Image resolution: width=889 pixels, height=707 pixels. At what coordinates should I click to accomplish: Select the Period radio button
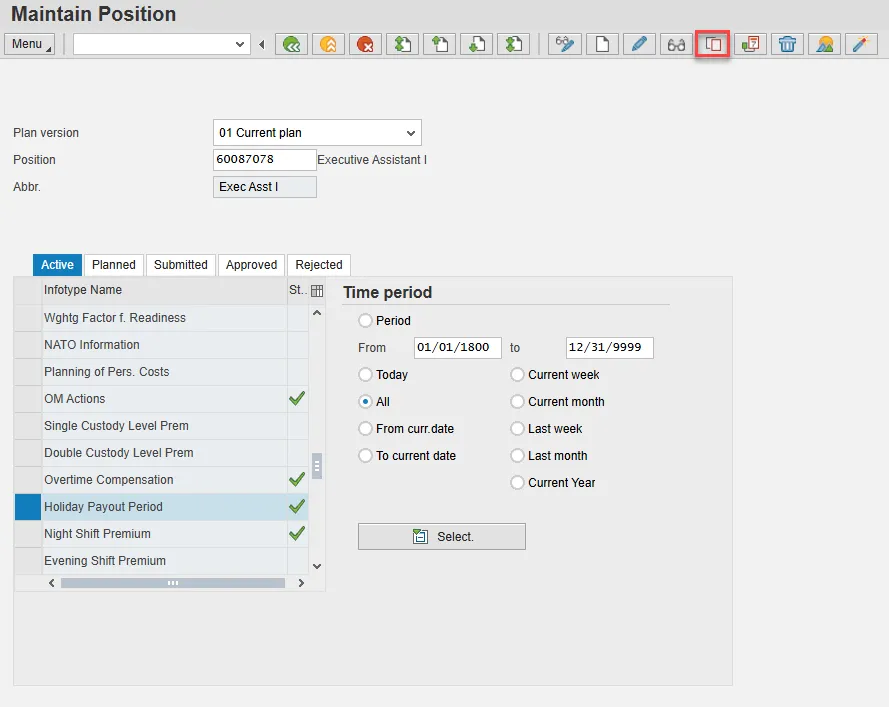366,321
